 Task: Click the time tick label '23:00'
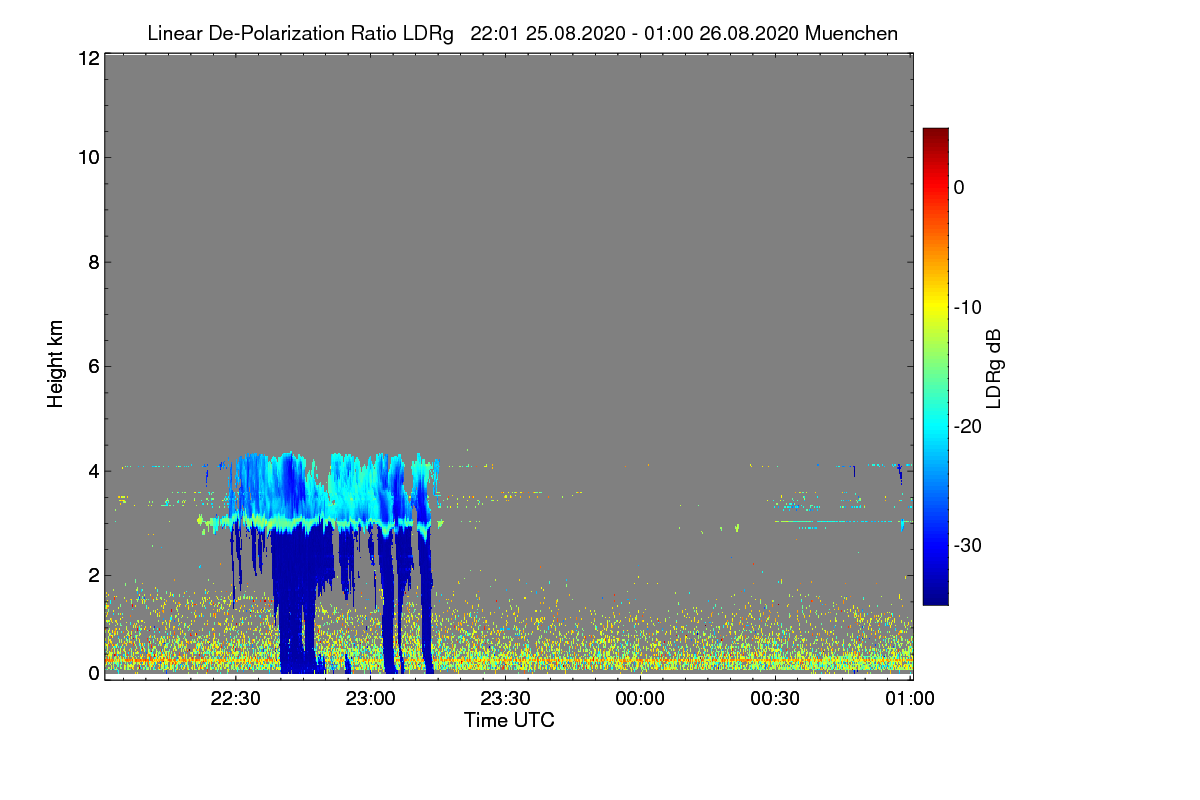[x=371, y=700]
